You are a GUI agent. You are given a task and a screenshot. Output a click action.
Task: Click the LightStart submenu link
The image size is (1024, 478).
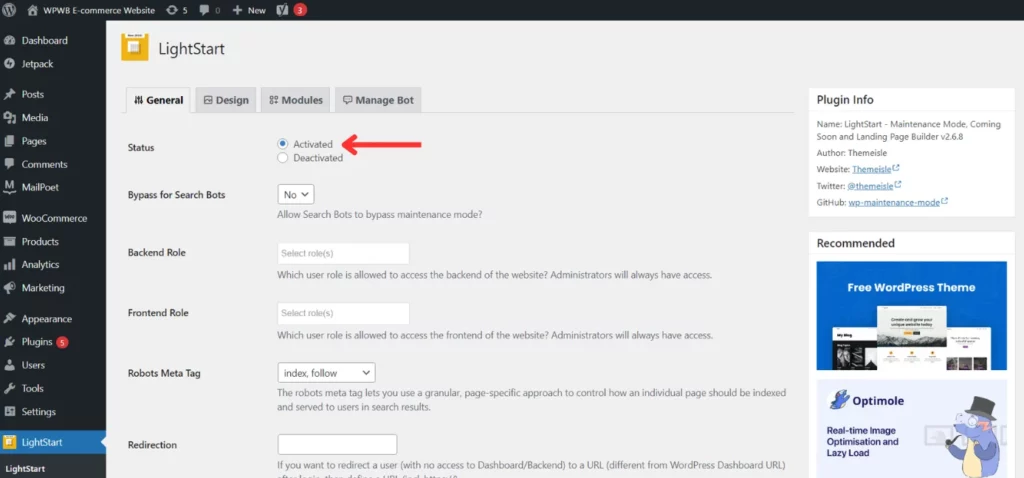[x=24, y=469]
